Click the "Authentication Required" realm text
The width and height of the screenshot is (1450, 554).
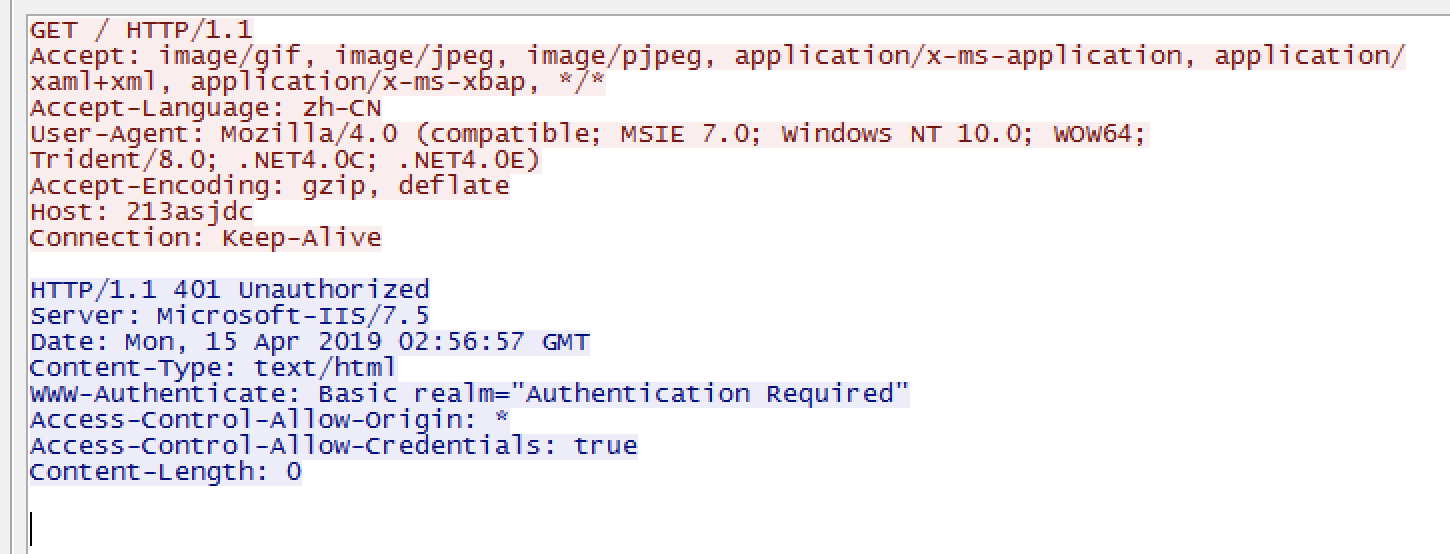point(717,394)
